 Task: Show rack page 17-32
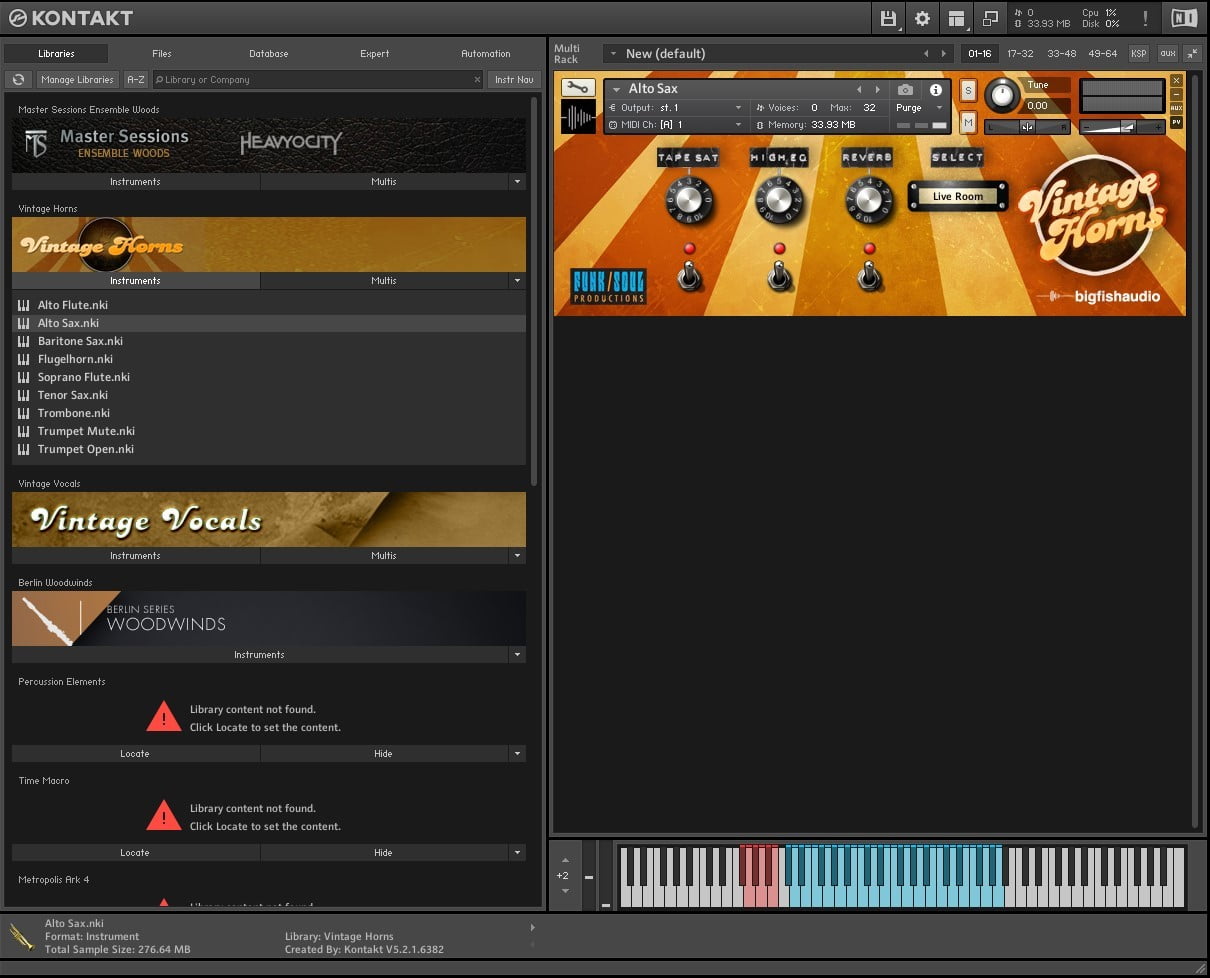(1020, 53)
